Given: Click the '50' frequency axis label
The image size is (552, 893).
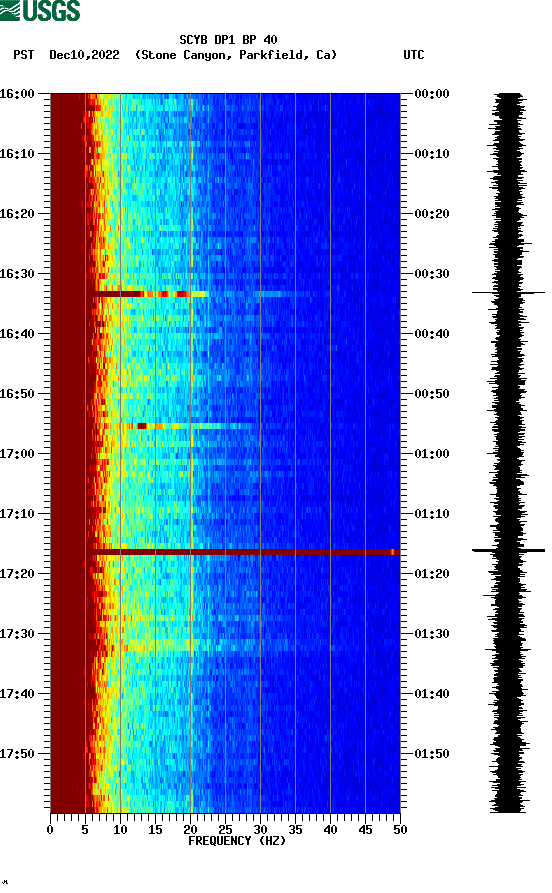Looking at the screenshot, I should [x=400, y=830].
